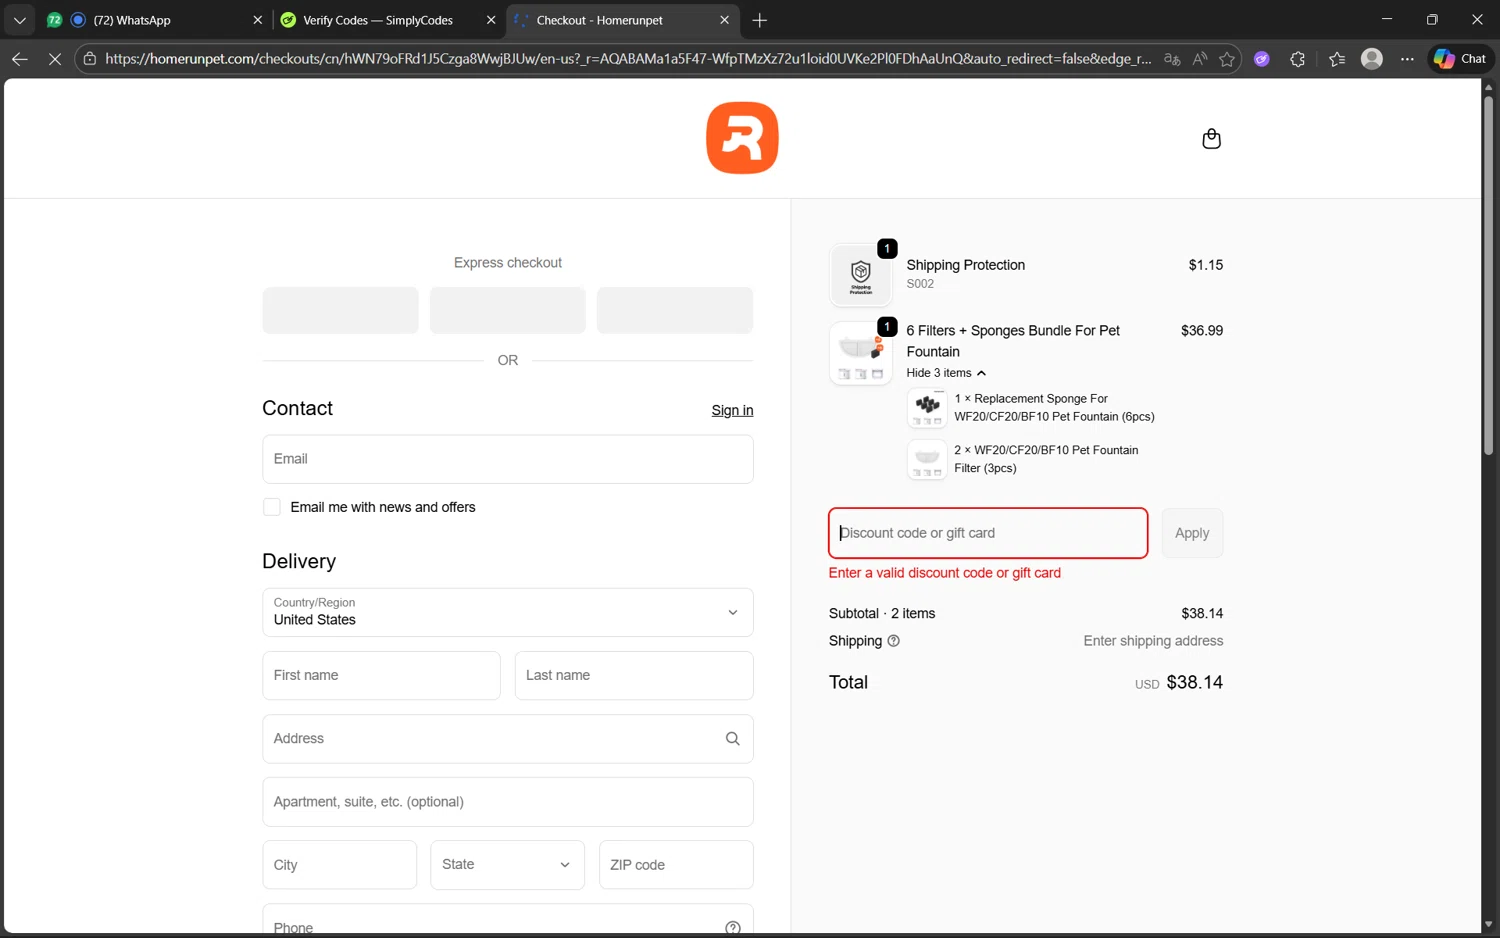Screen dimensions: 1500x938
Task: Close the WhatsApp tab
Action: 257,20
